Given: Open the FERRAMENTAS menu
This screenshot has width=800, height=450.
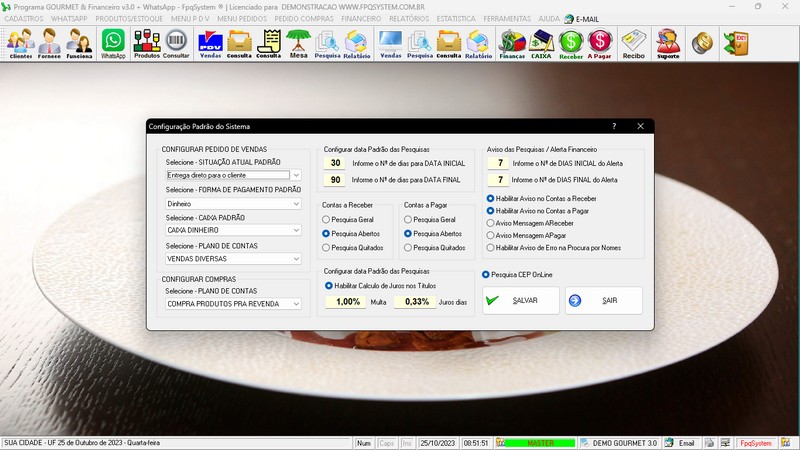Looking at the screenshot, I should [507, 19].
